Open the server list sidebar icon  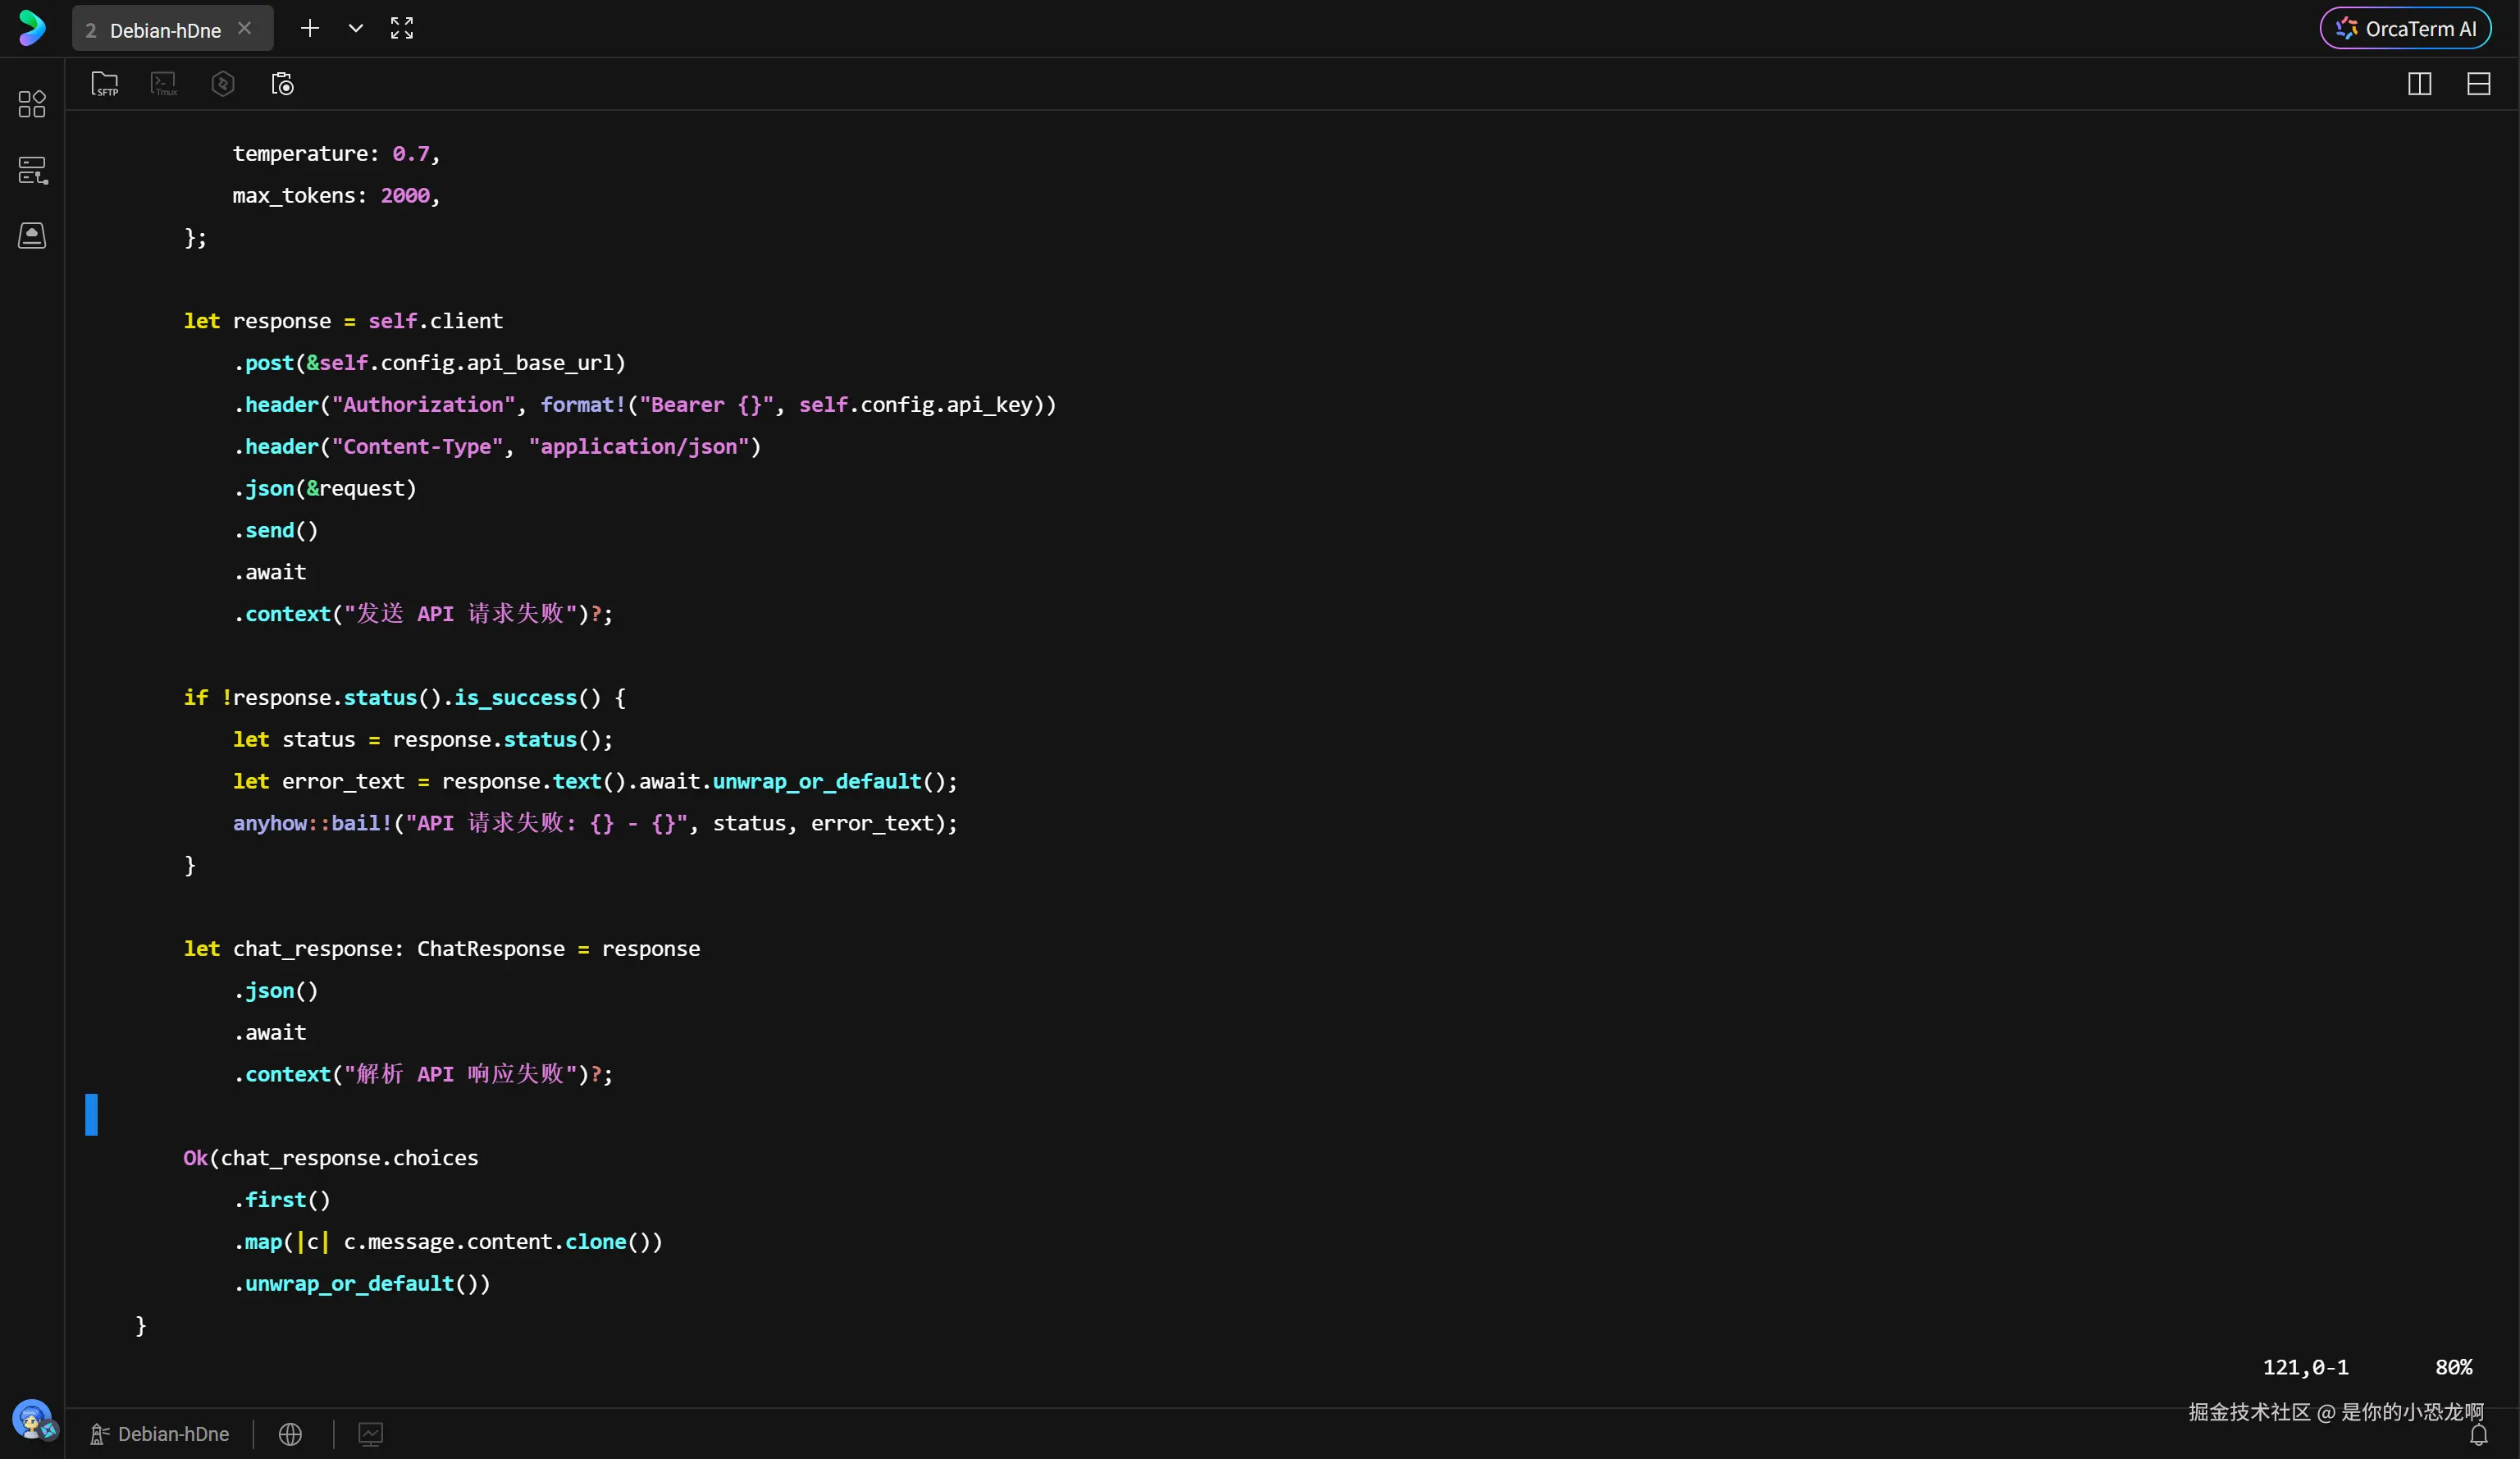32,170
